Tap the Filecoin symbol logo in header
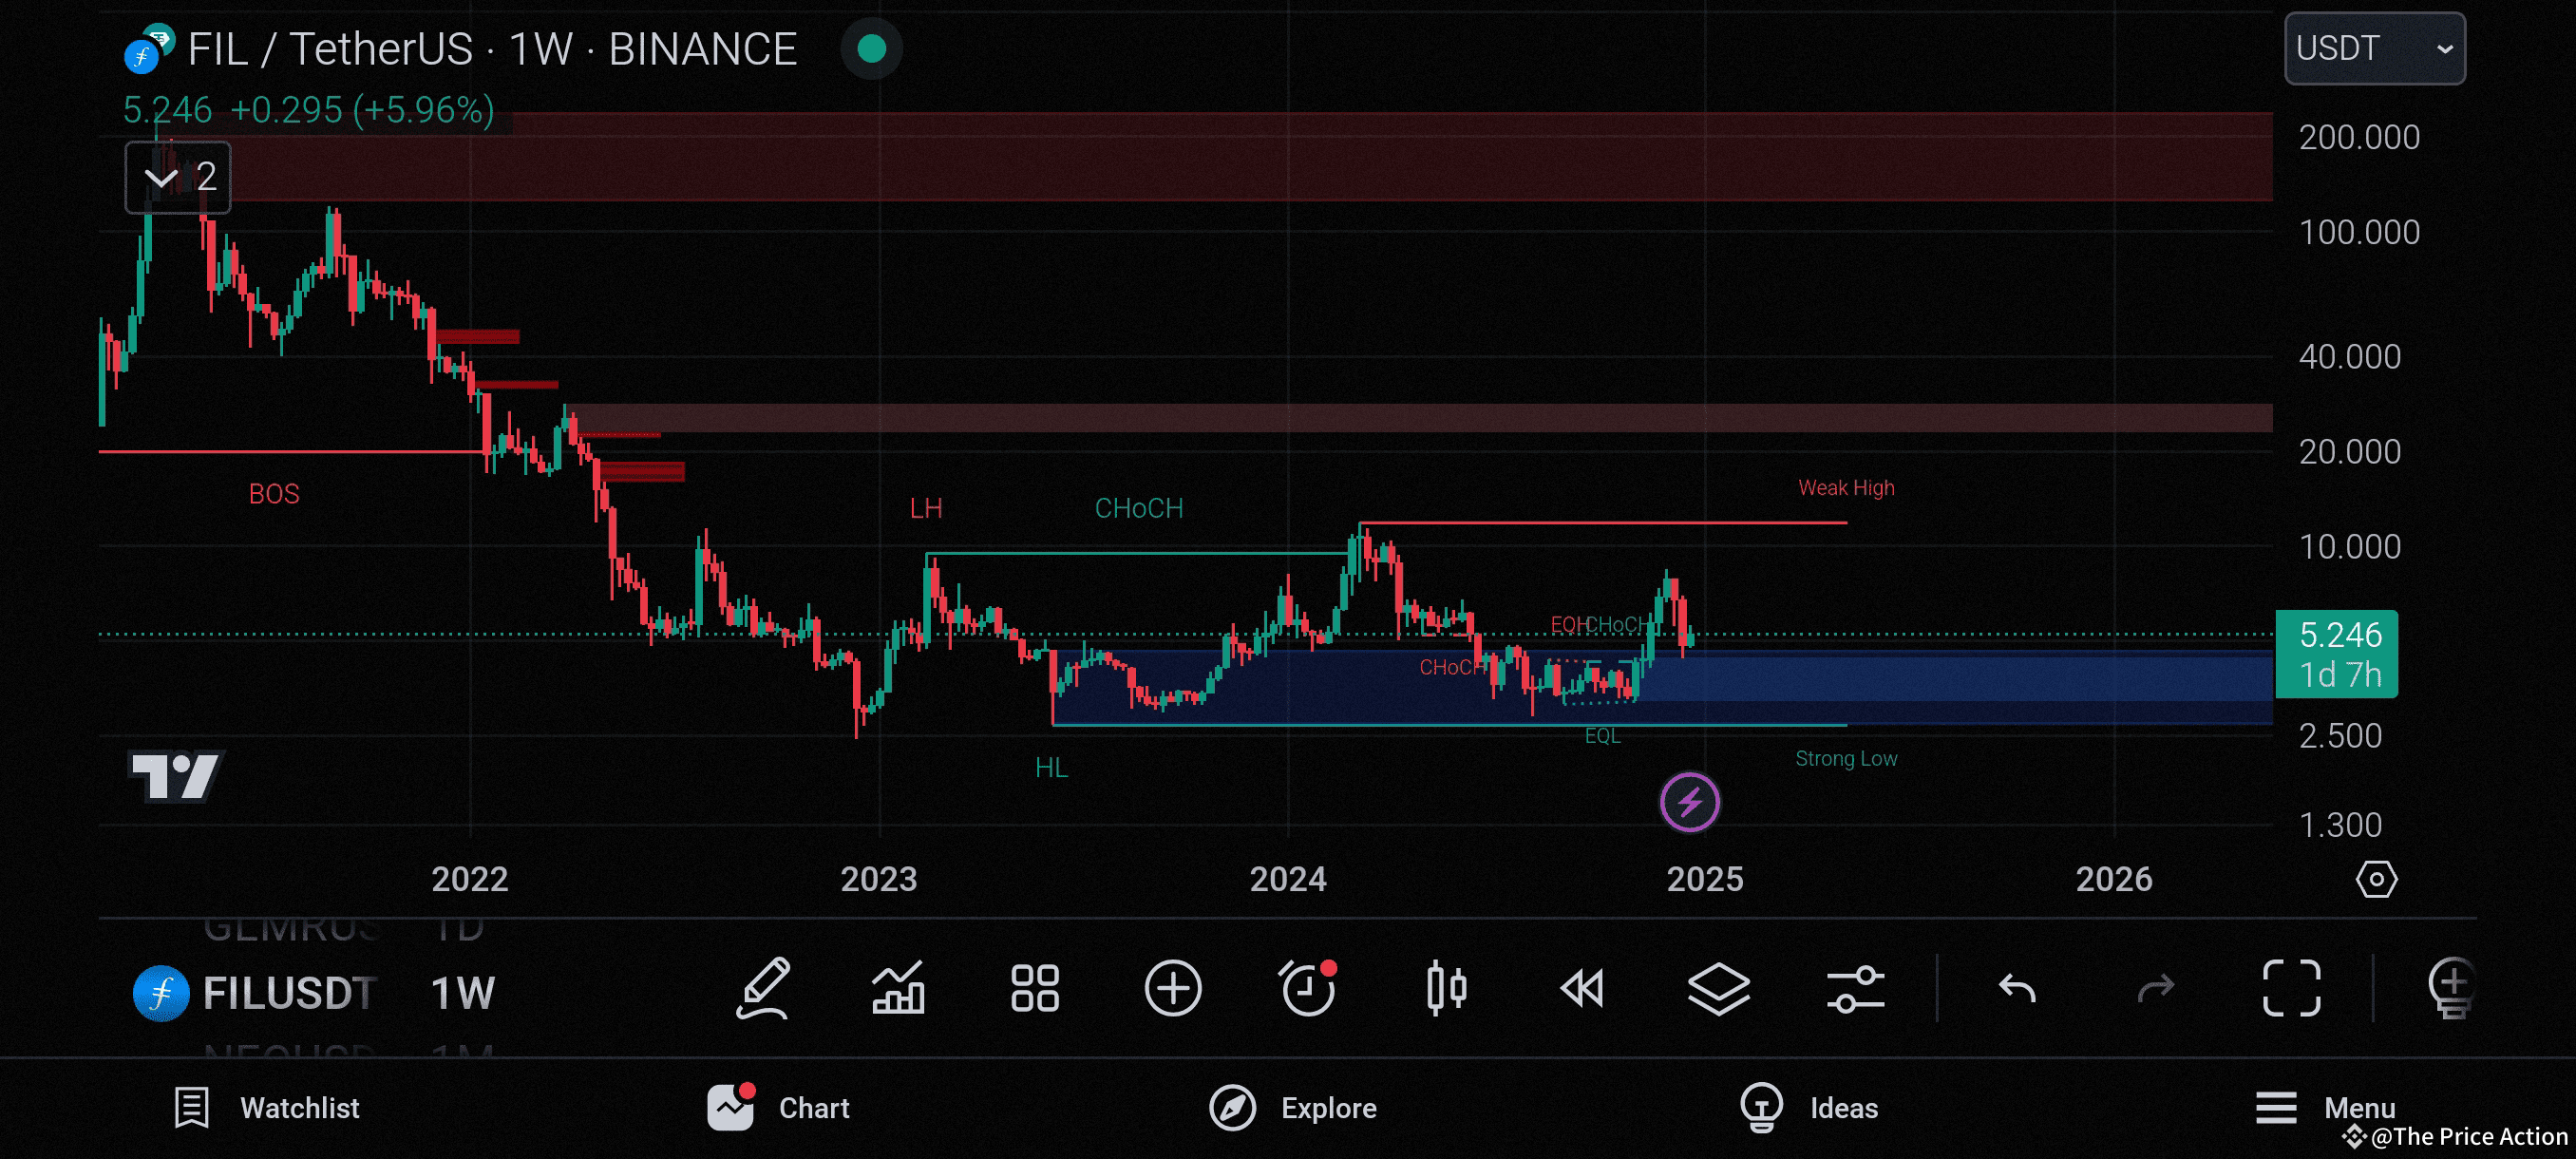Screen dimensions: 2576x1159 pyautogui.click(x=148, y=50)
